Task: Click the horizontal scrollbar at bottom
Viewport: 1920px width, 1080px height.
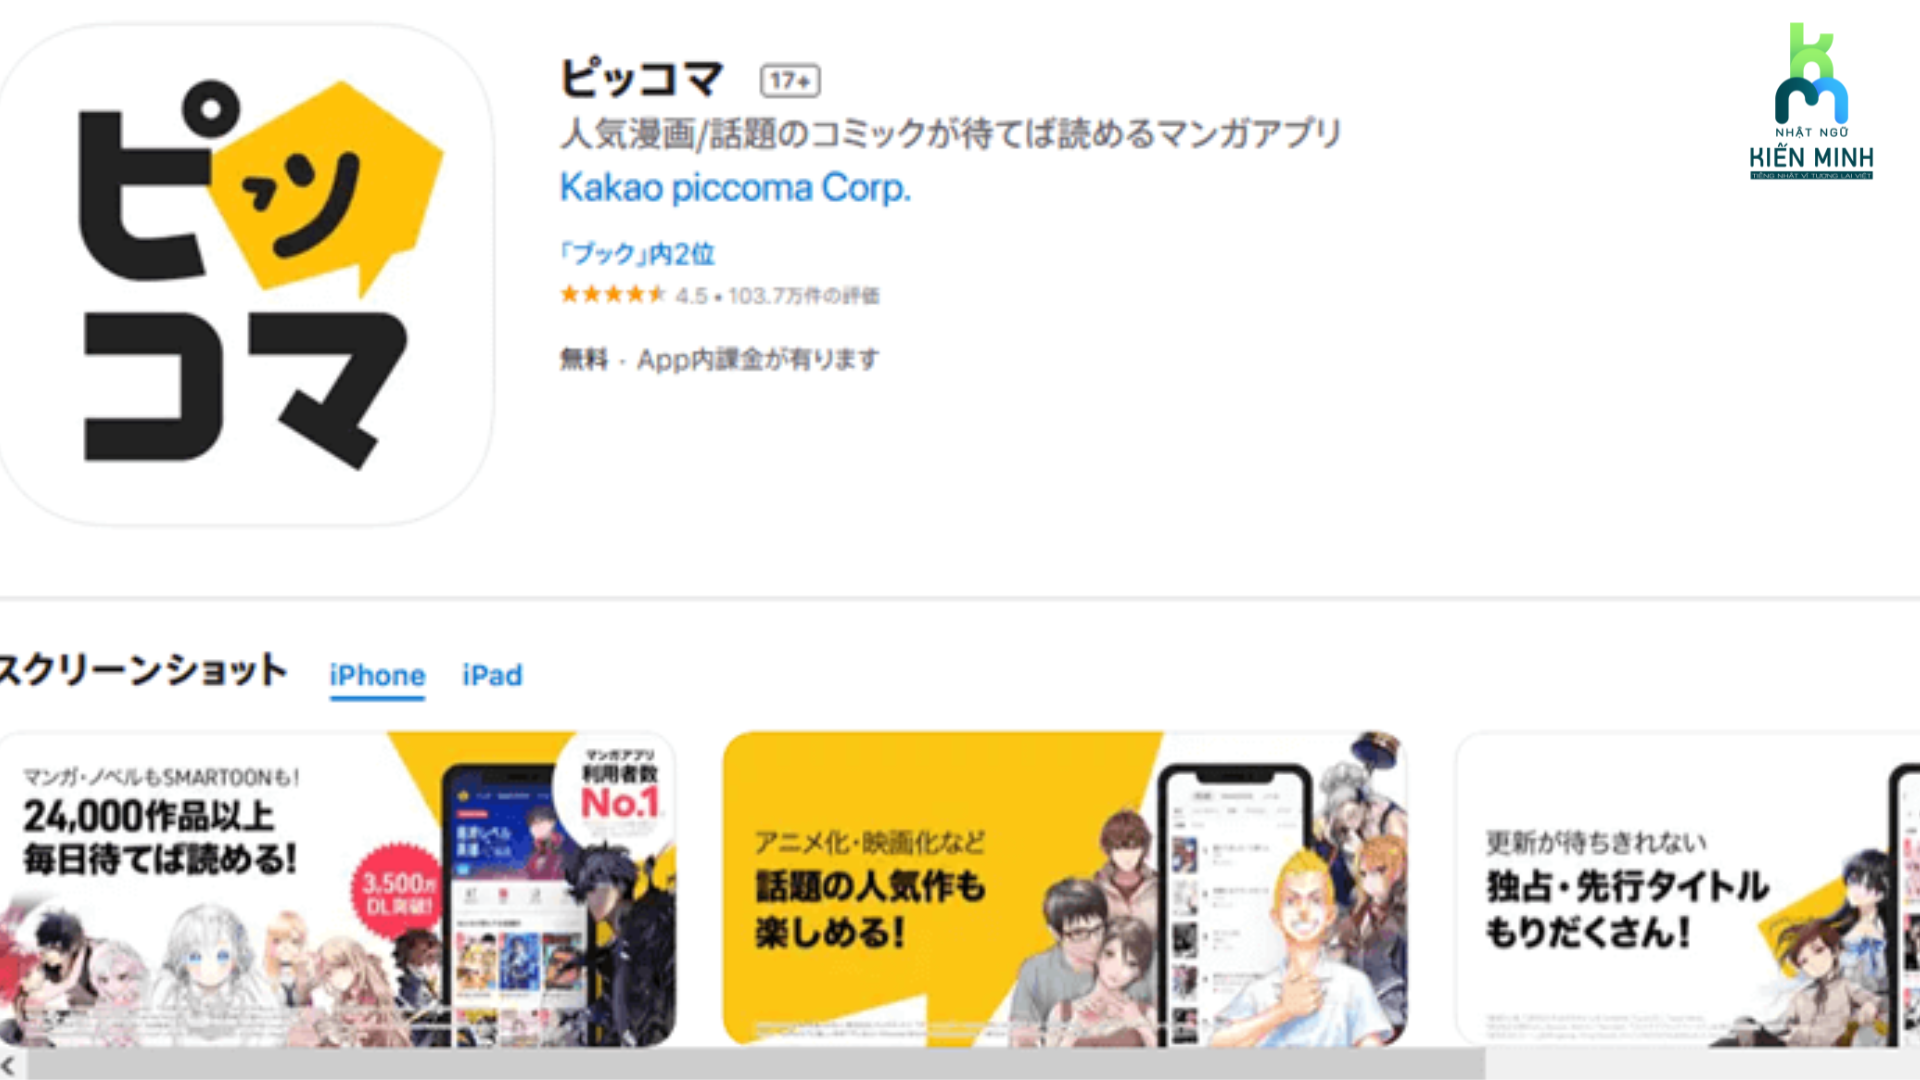Action: point(756,1065)
